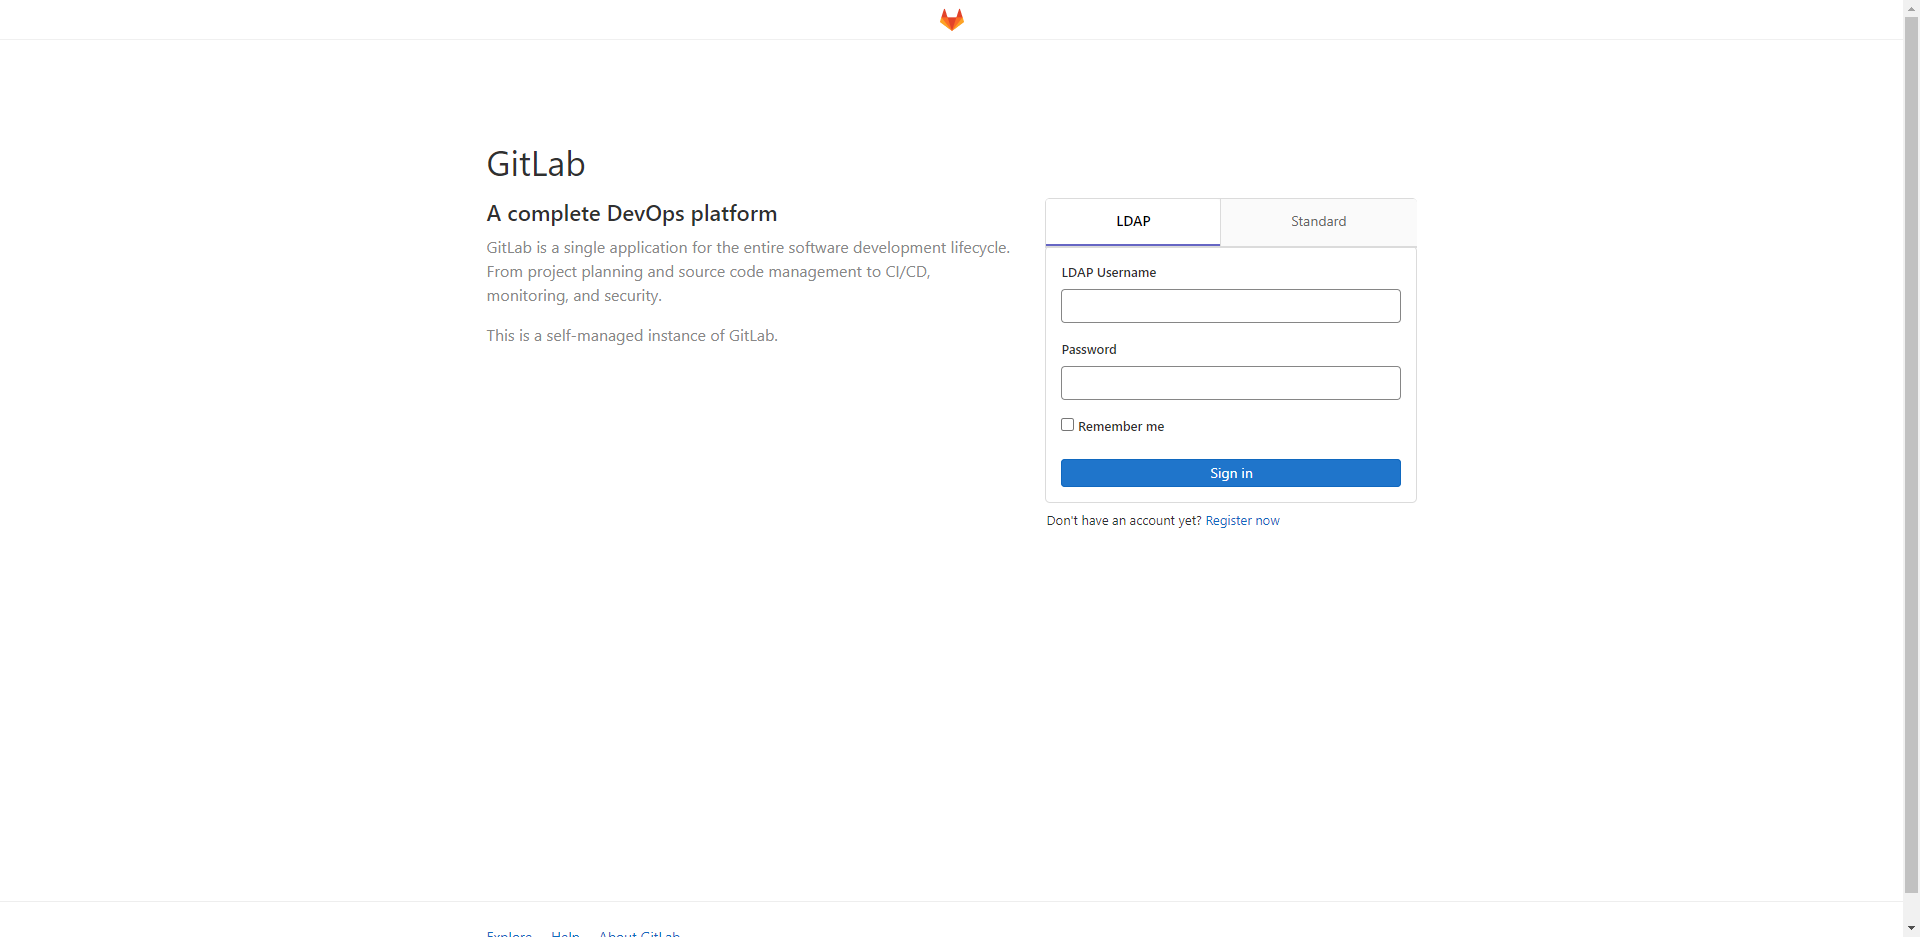The width and height of the screenshot is (1920, 937).
Task: Click the vertical scrollbar thumb
Action: (x=1911, y=450)
